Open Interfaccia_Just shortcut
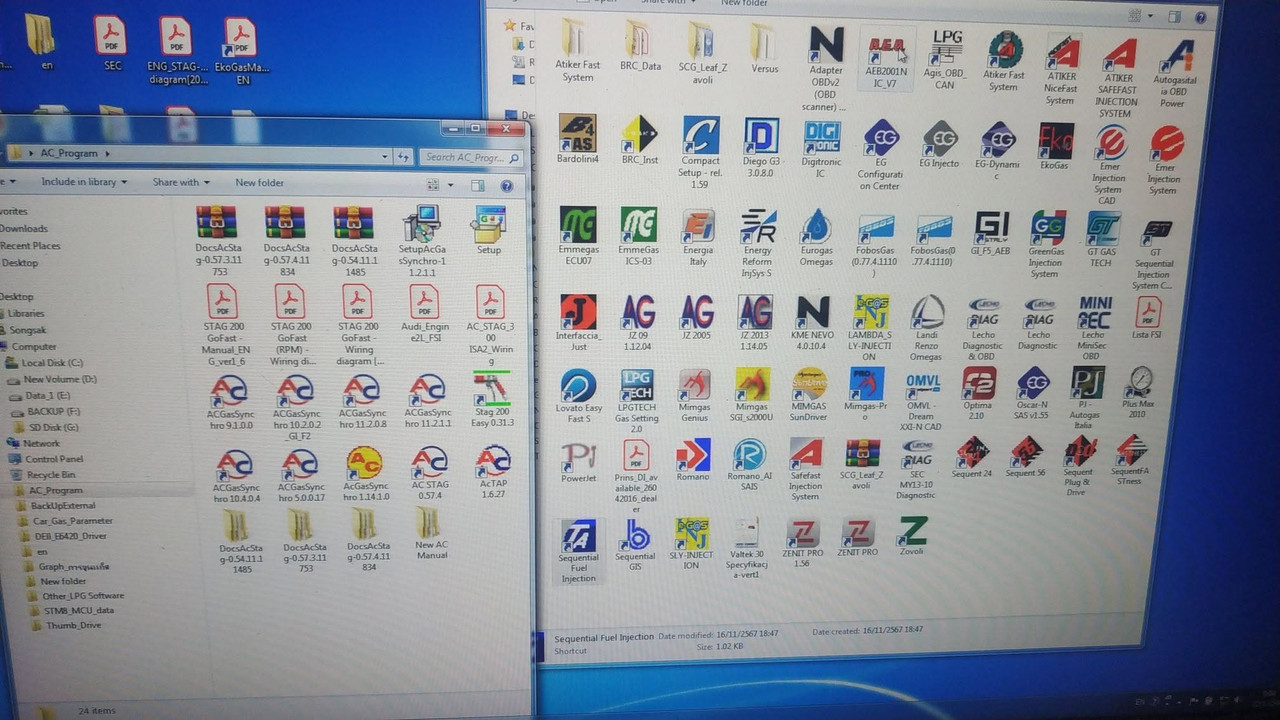 coord(578,311)
